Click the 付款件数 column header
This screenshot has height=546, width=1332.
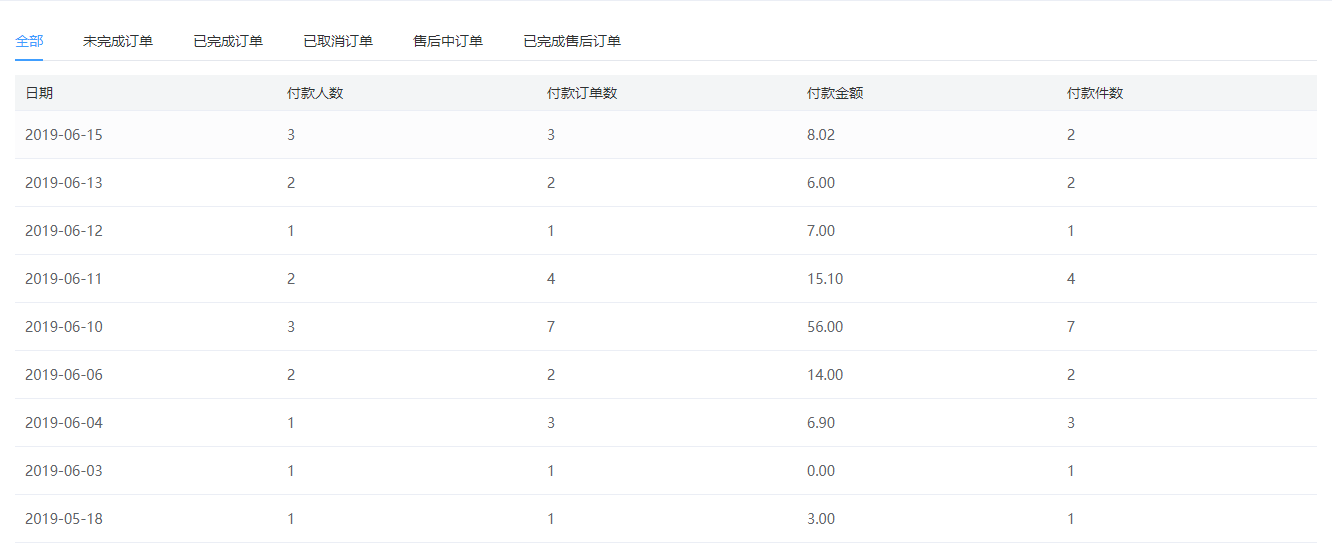pos(1095,93)
